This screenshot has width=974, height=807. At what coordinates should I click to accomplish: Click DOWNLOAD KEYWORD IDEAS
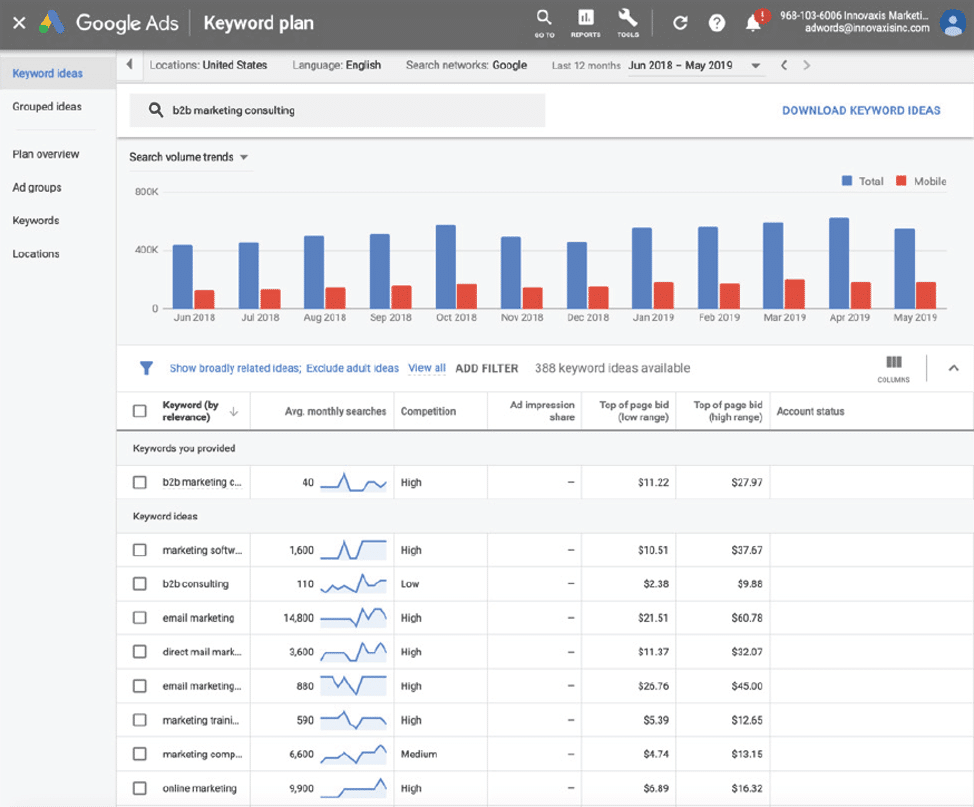pyautogui.click(x=861, y=111)
